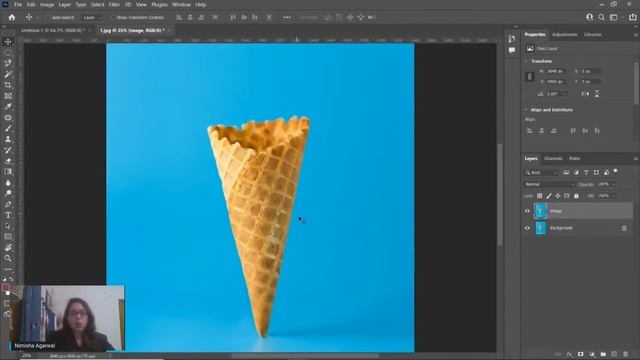Image resolution: width=640 pixels, height=360 pixels.
Task: Click the Delete layer trash icon
Action: (x=625, y=354)
